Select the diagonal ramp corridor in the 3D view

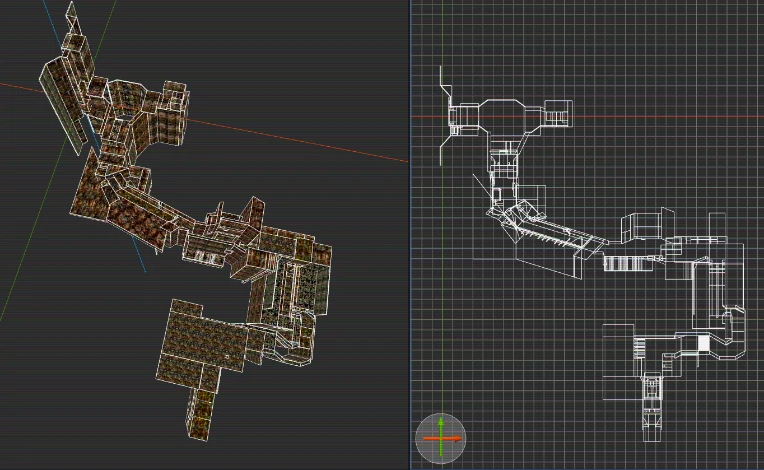click(x=146, y=207)
